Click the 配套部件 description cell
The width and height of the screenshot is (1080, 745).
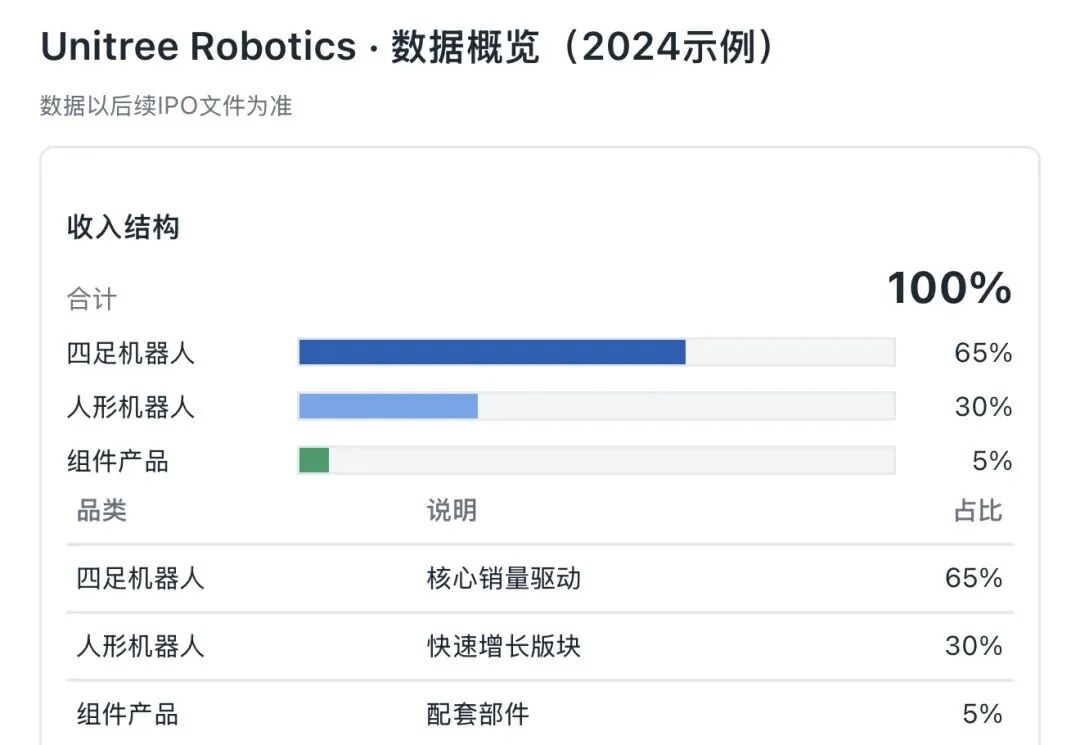pos(478,714)
